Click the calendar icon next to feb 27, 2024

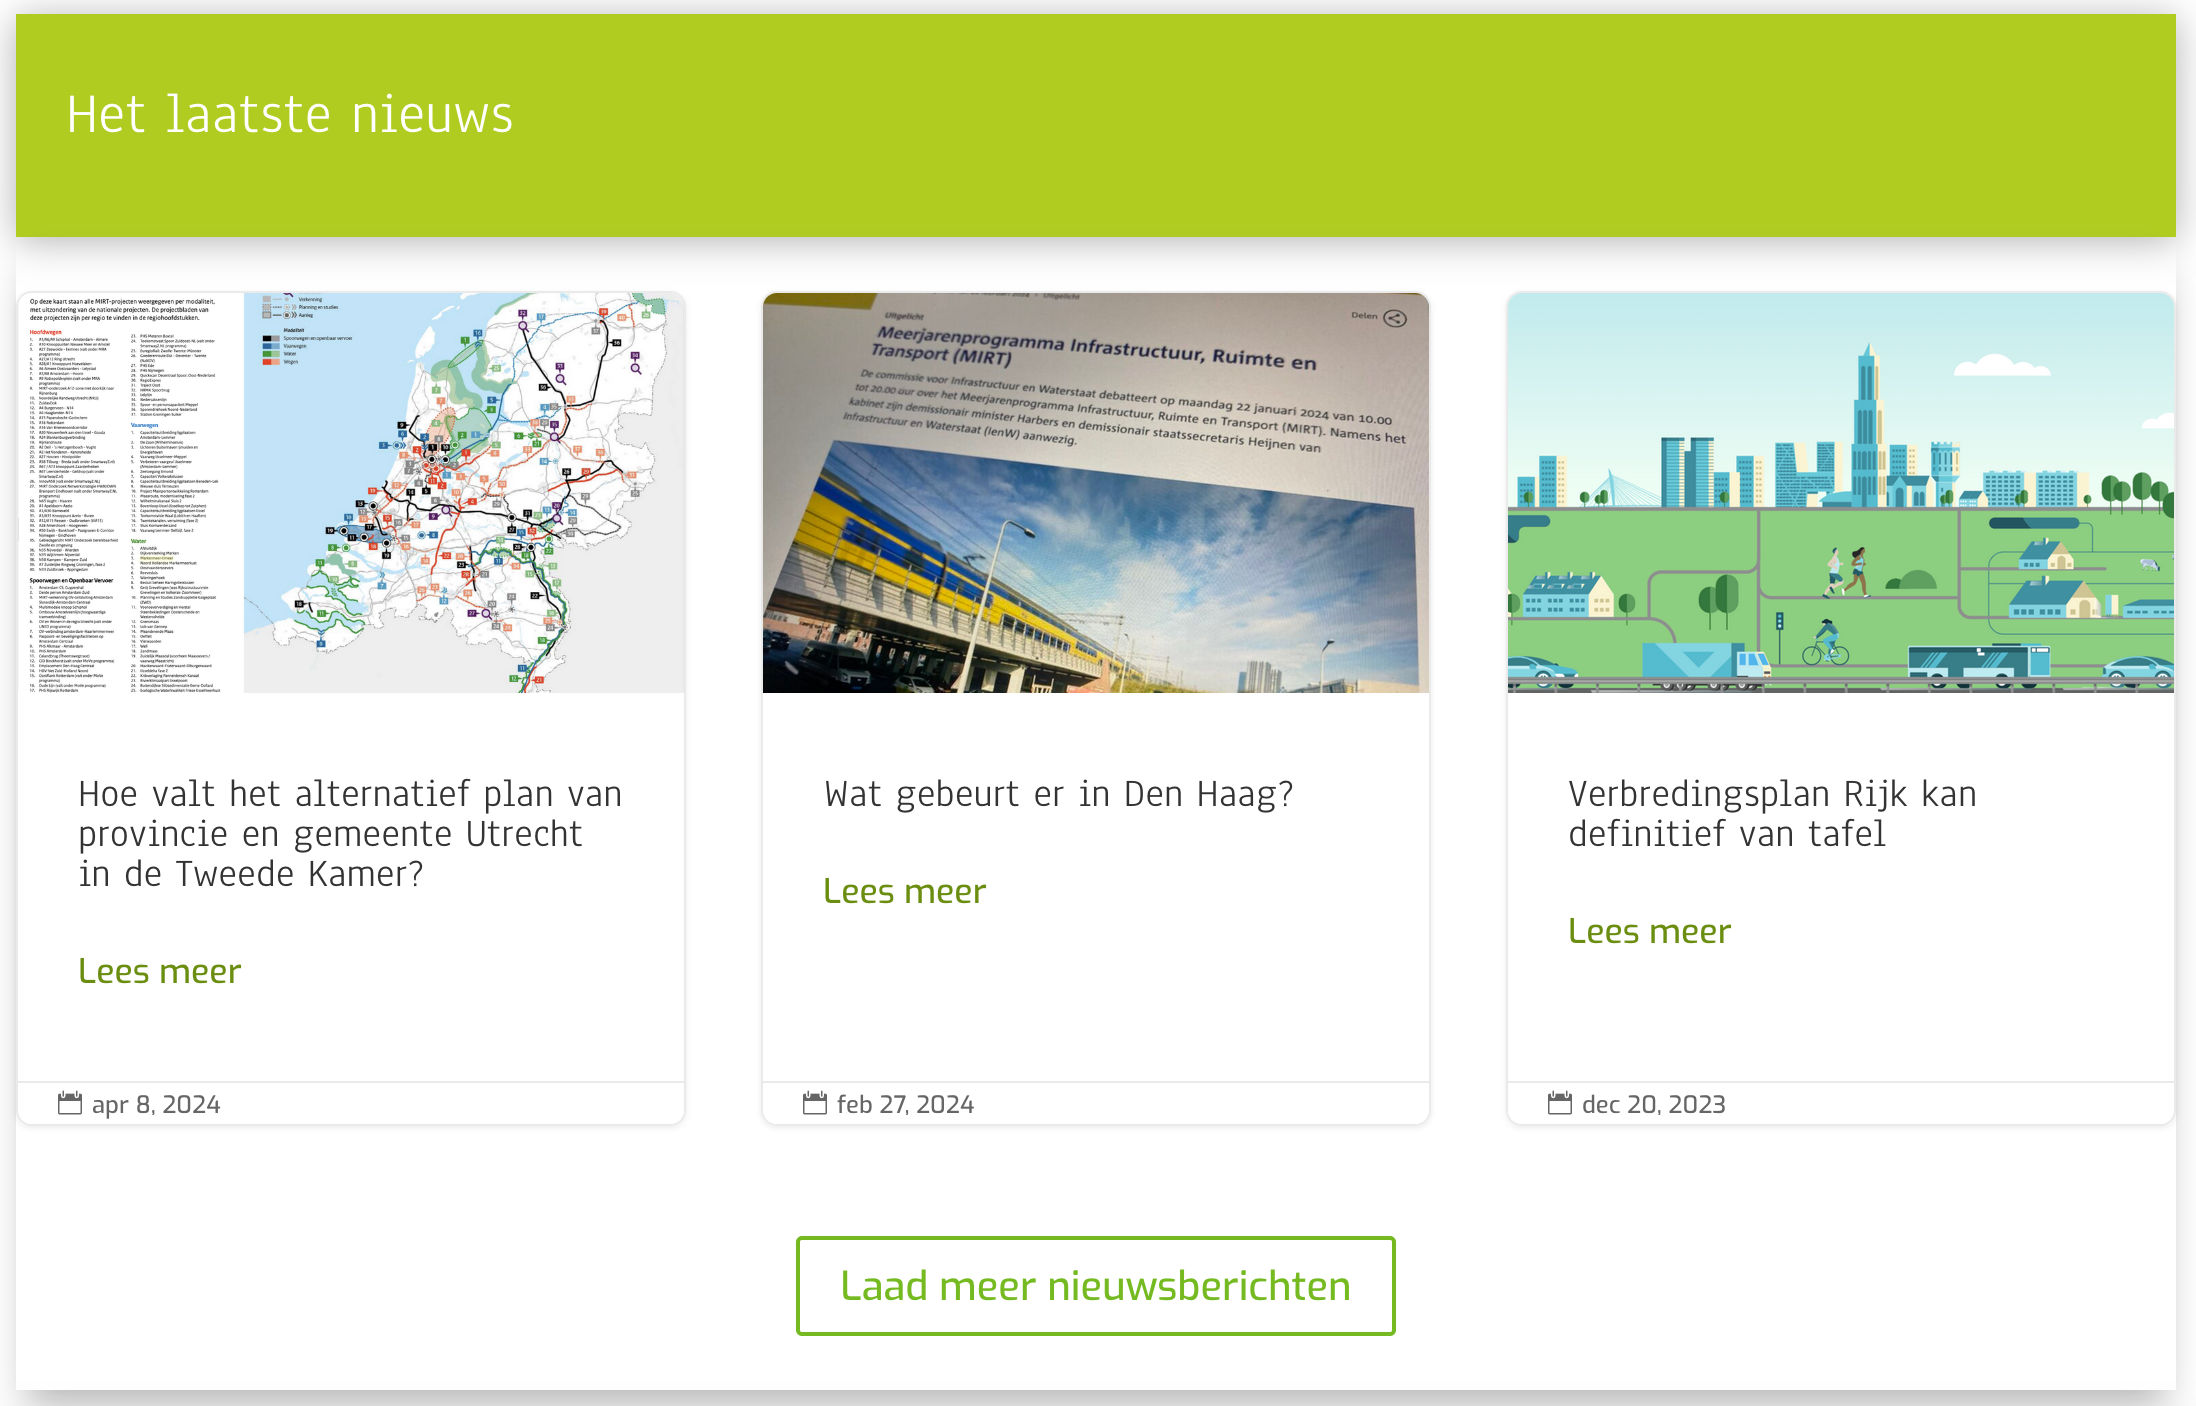coord(813,1103)
